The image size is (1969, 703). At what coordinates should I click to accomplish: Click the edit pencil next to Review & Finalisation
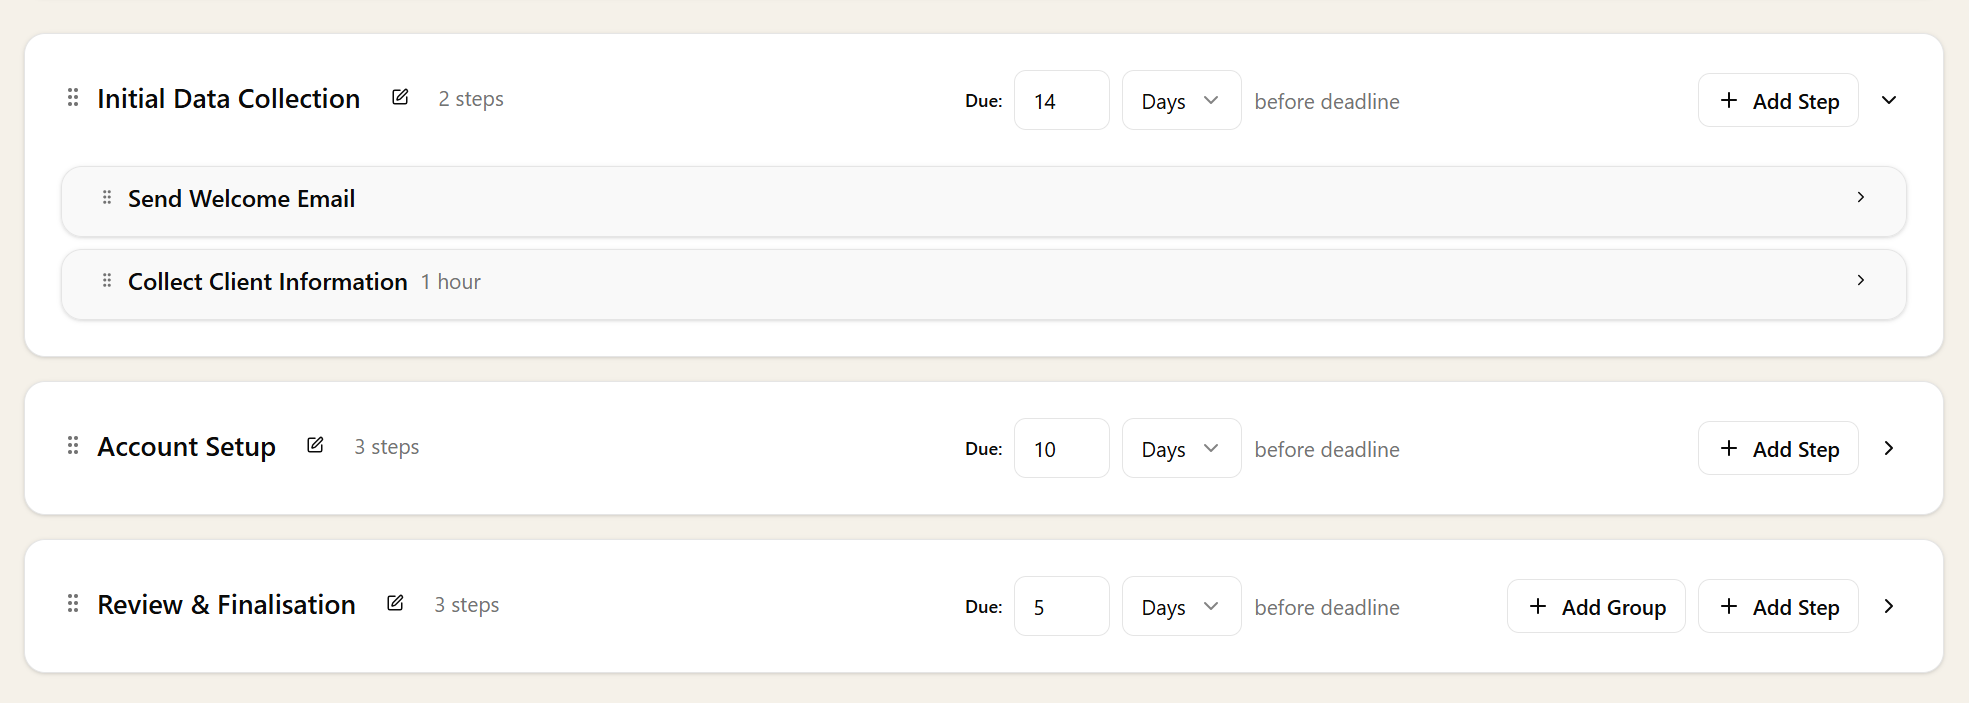click(x=395, y=603)
